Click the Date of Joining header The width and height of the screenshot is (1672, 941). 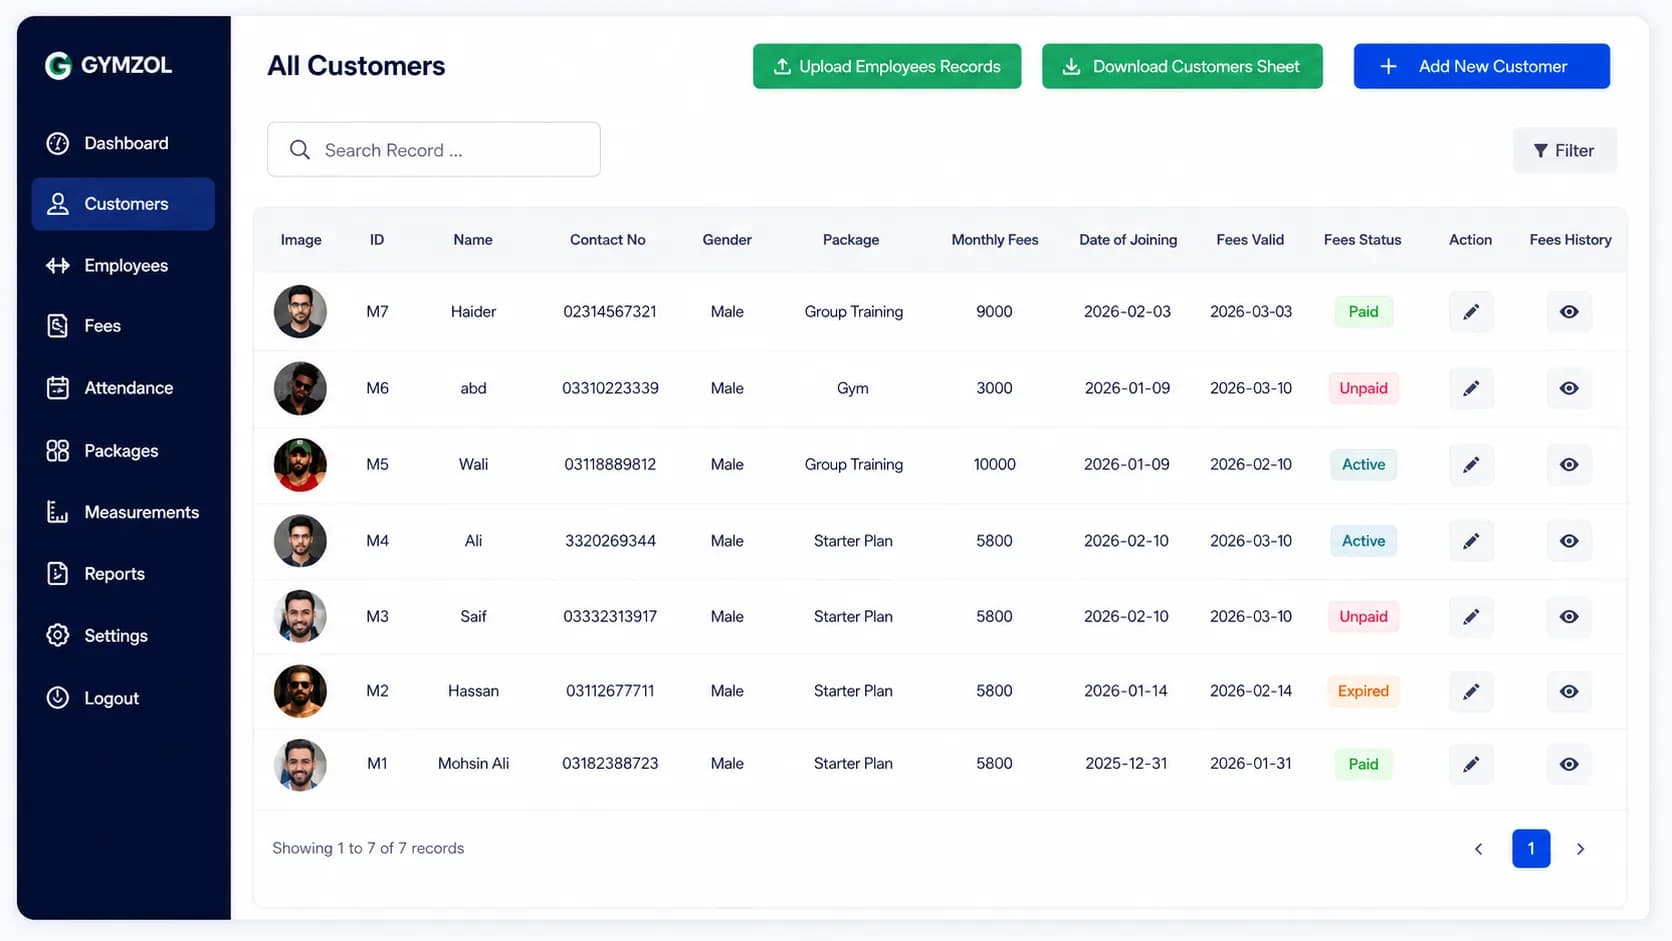[x=1128, y=240]
